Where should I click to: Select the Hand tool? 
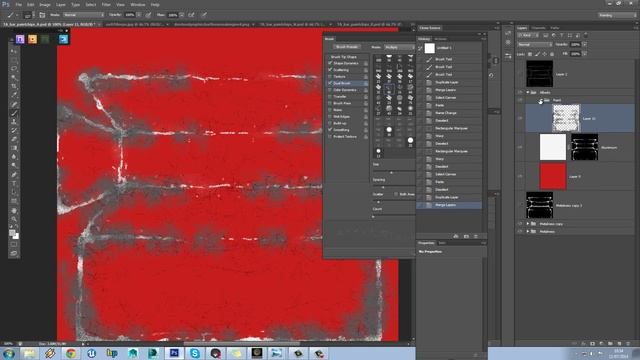[x=14, y=210]
